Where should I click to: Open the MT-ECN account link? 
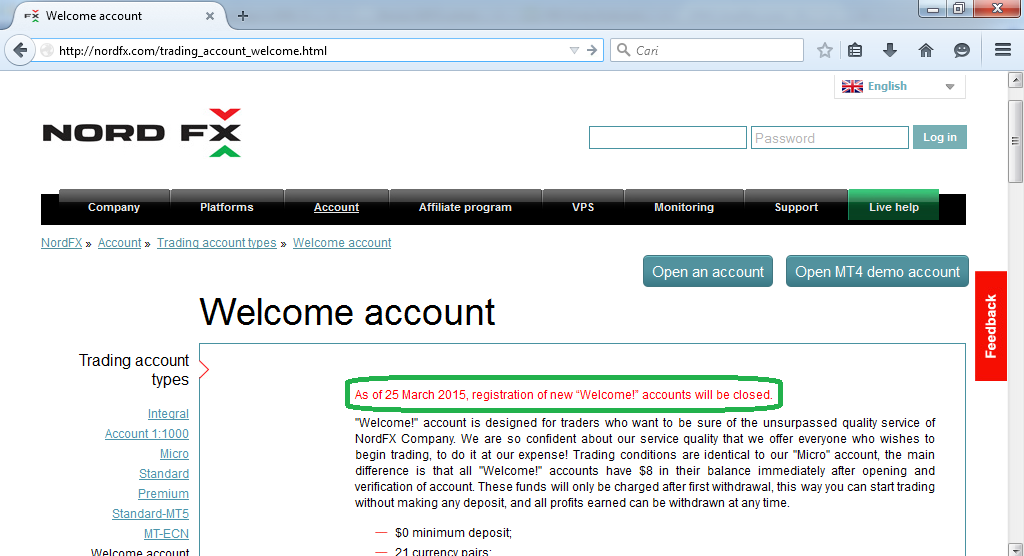tap(166, 534)
